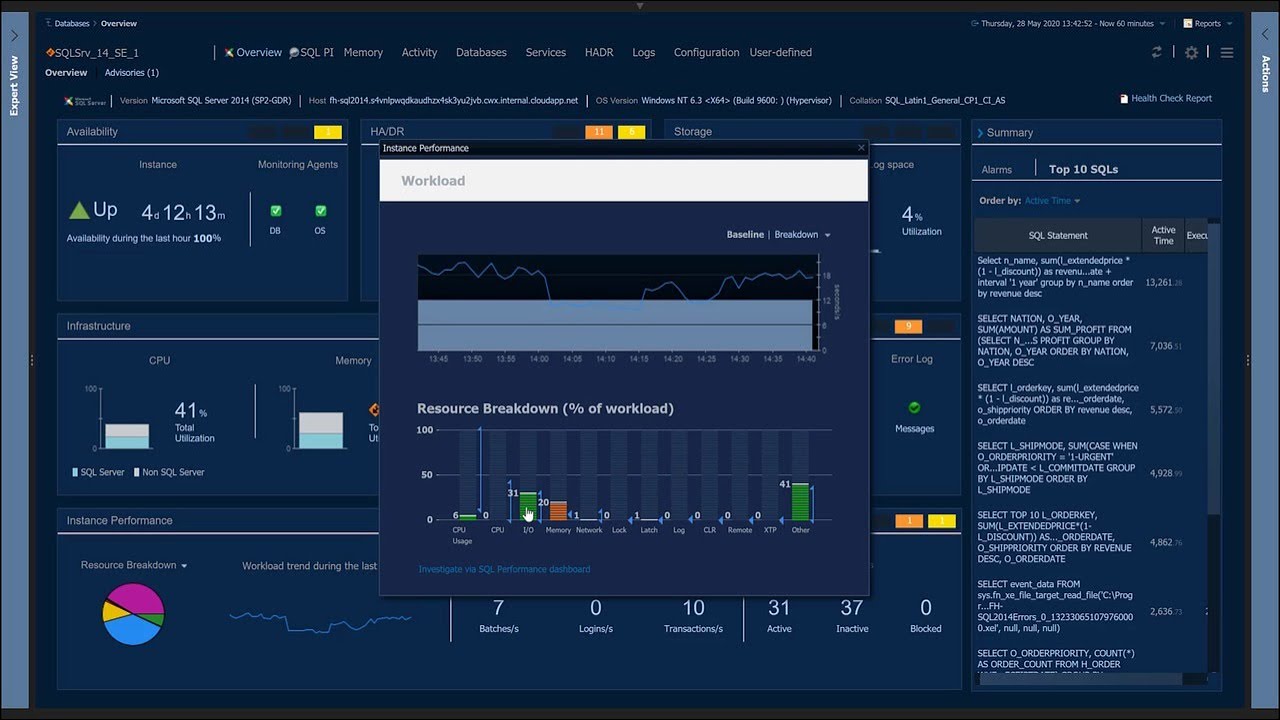Open the Reports dropdown
This screenshot has width=1280, height=720.
[x=1207, y=23]
